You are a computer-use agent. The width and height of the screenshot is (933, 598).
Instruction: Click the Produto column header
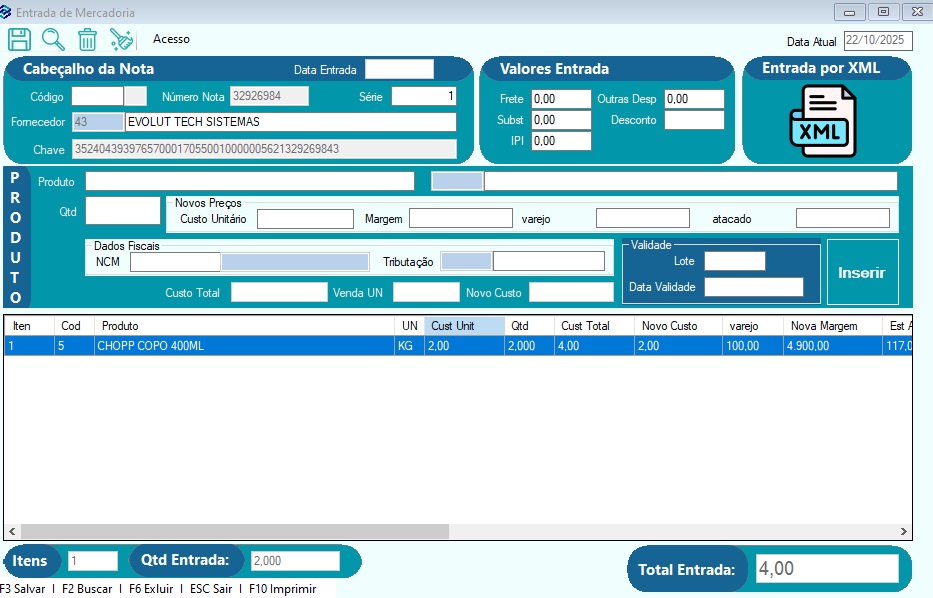[x=245, y=326]
